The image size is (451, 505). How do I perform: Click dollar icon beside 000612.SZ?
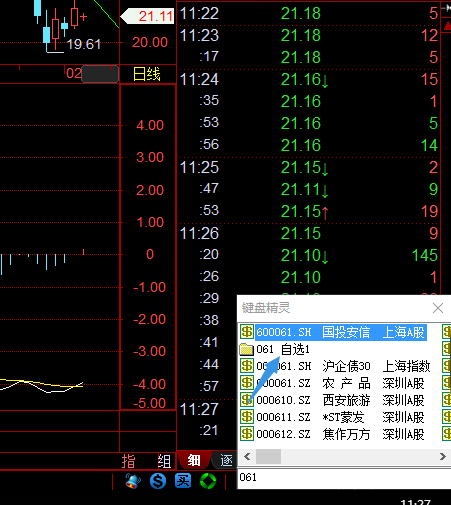(247, 434)
